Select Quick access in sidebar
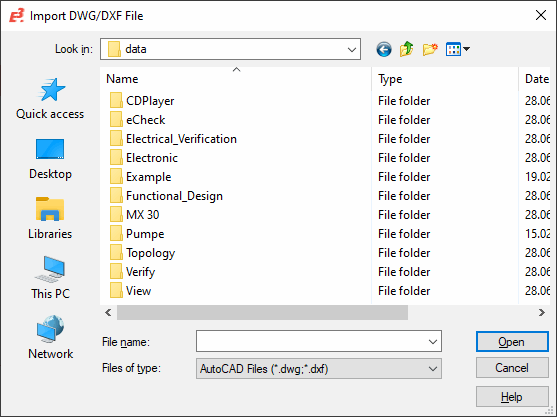Screen dimensions: 557x417 [x=50, y=99]
